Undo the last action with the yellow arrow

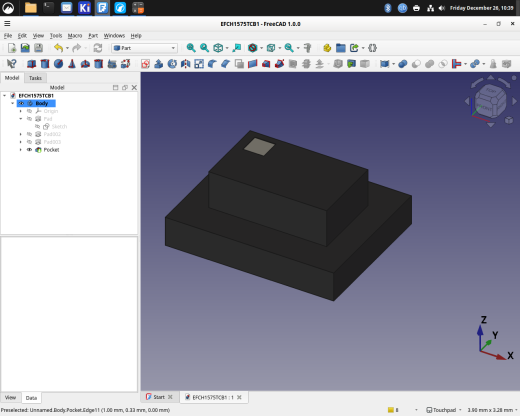click(x=58, y=48)
